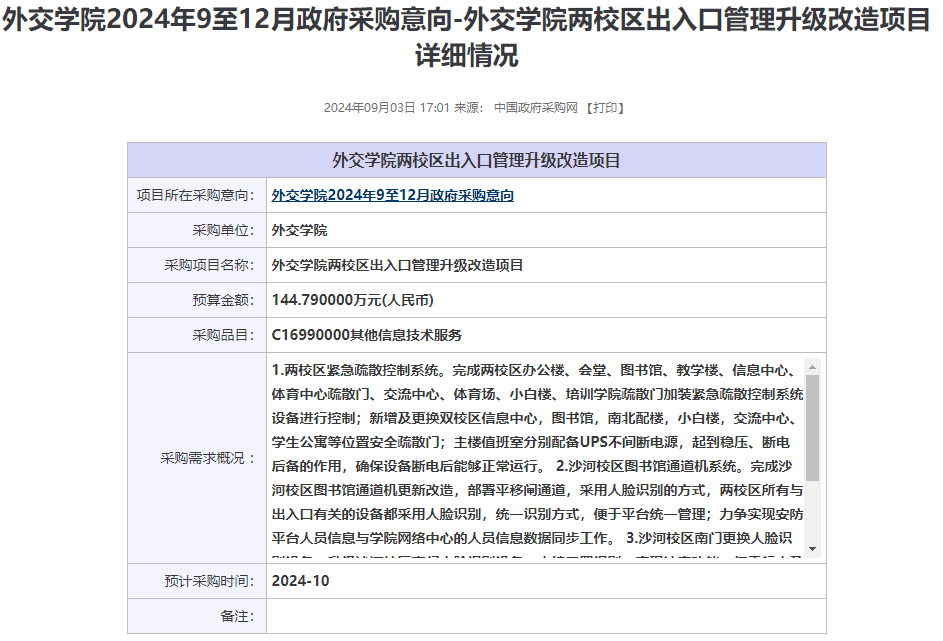This screenshot has width=943, height=641.
Task: Click the scrollbar up arrow in requirements box
Action: (x=812, y=366)
